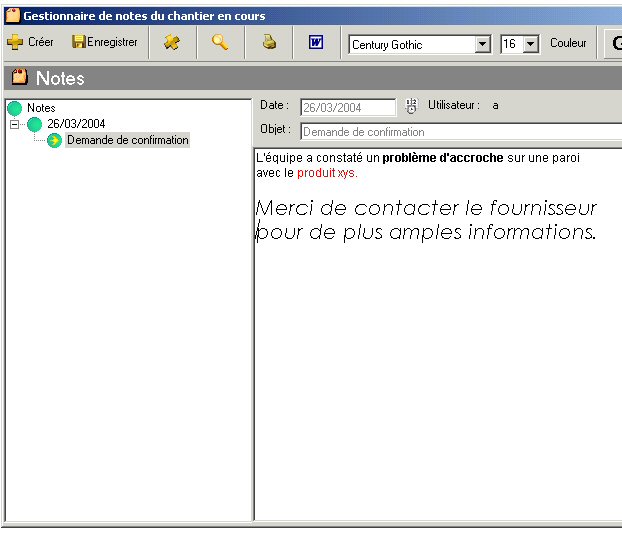Click the italic line Merci de contacter

click(426, 208)
